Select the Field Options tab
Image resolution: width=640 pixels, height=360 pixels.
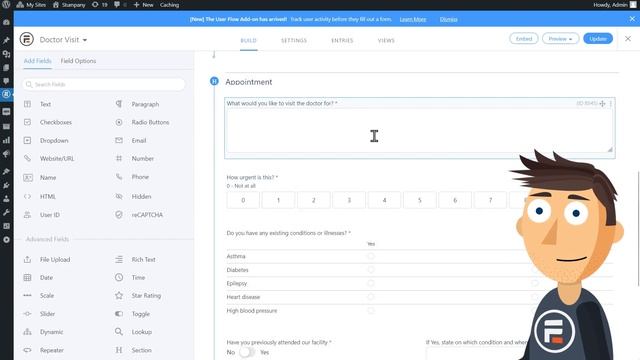[x=78, y=61]
